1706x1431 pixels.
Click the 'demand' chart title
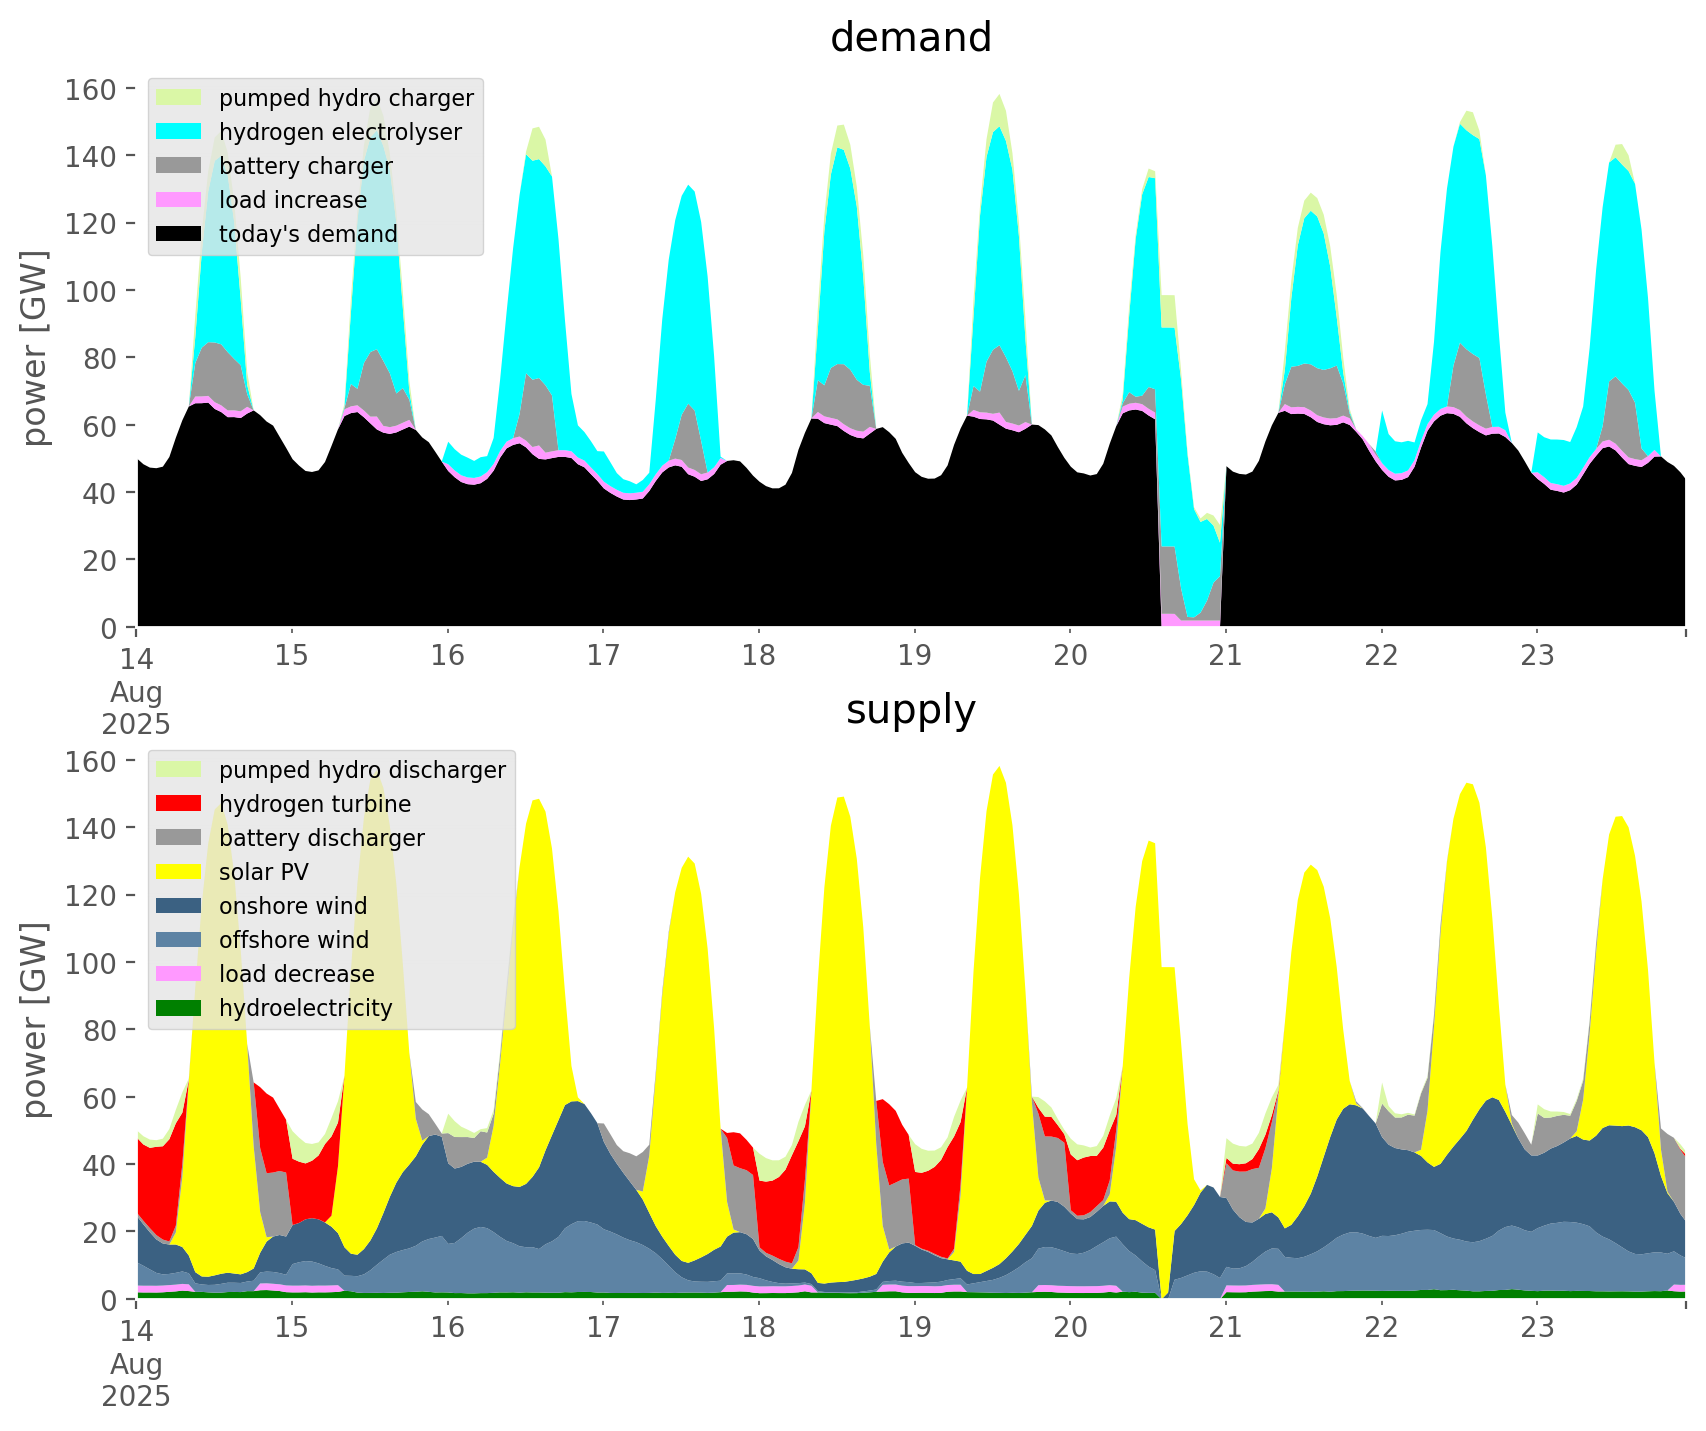coord(910,38)
